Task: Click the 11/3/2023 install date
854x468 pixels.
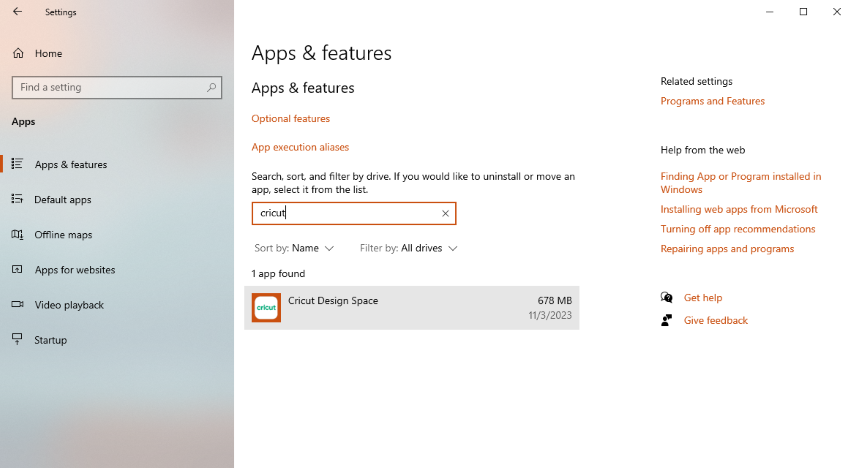Action: coord(550,315)
